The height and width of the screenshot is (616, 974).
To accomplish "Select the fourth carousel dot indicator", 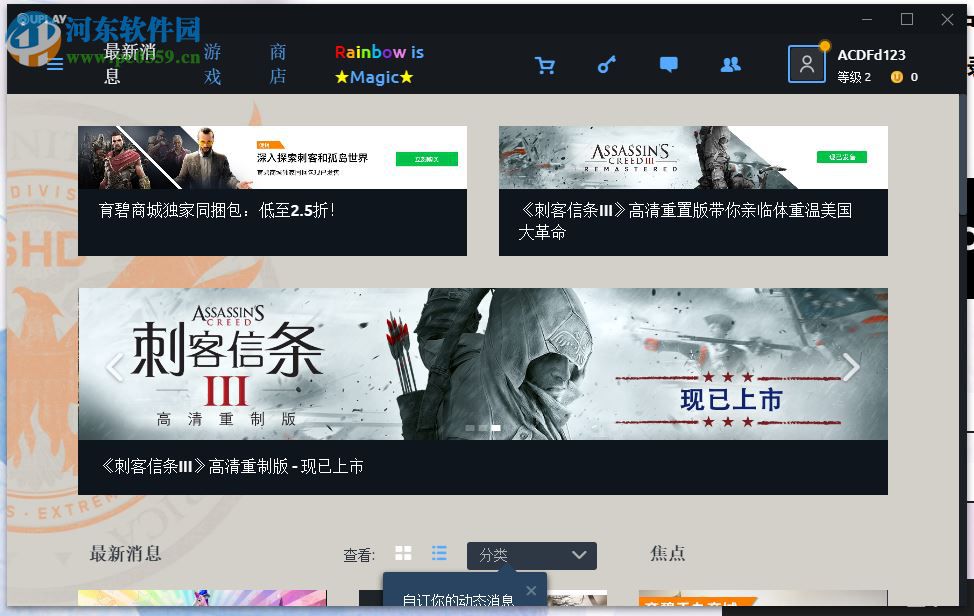I will click(x=496, y=427).
